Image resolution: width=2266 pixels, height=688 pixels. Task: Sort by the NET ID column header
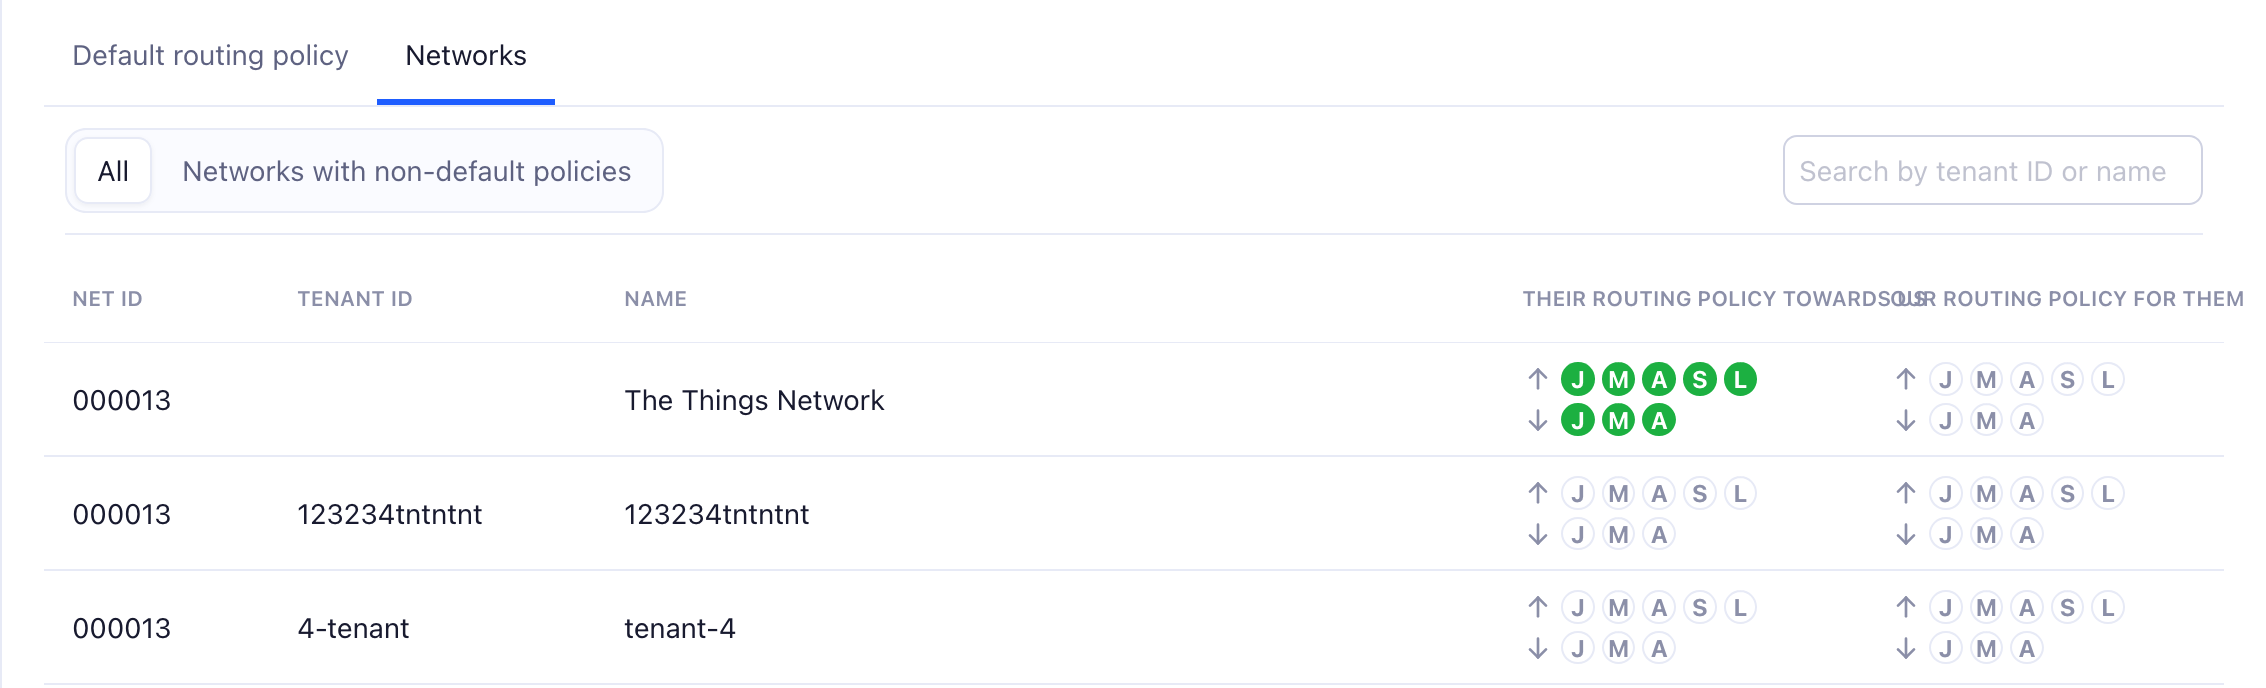click(x=106, y=298)
